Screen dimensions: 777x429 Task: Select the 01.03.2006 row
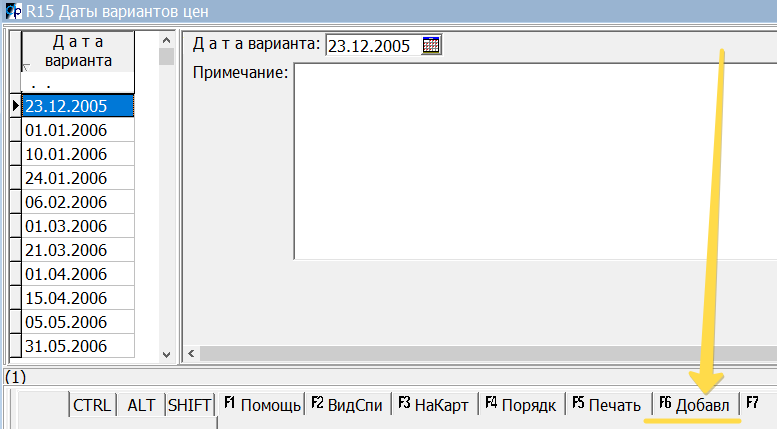pyautogui.click(x=78, y=226)
